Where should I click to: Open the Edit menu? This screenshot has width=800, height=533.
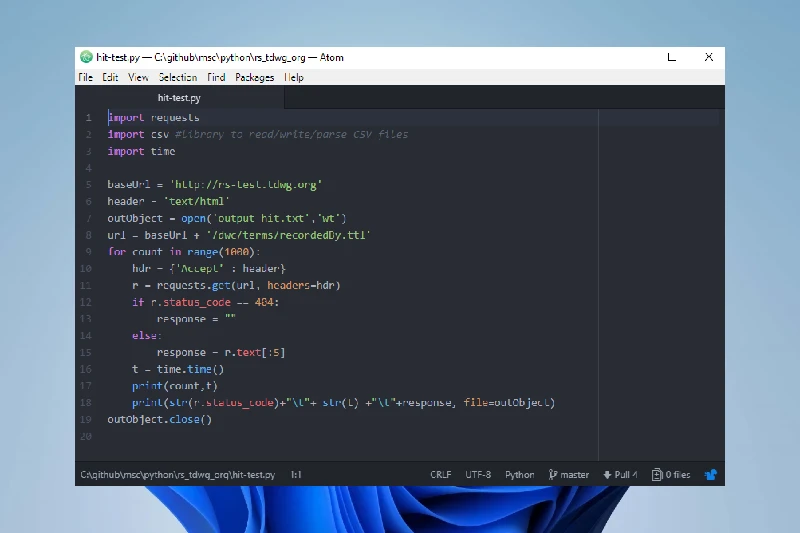(x=110, y=77)
